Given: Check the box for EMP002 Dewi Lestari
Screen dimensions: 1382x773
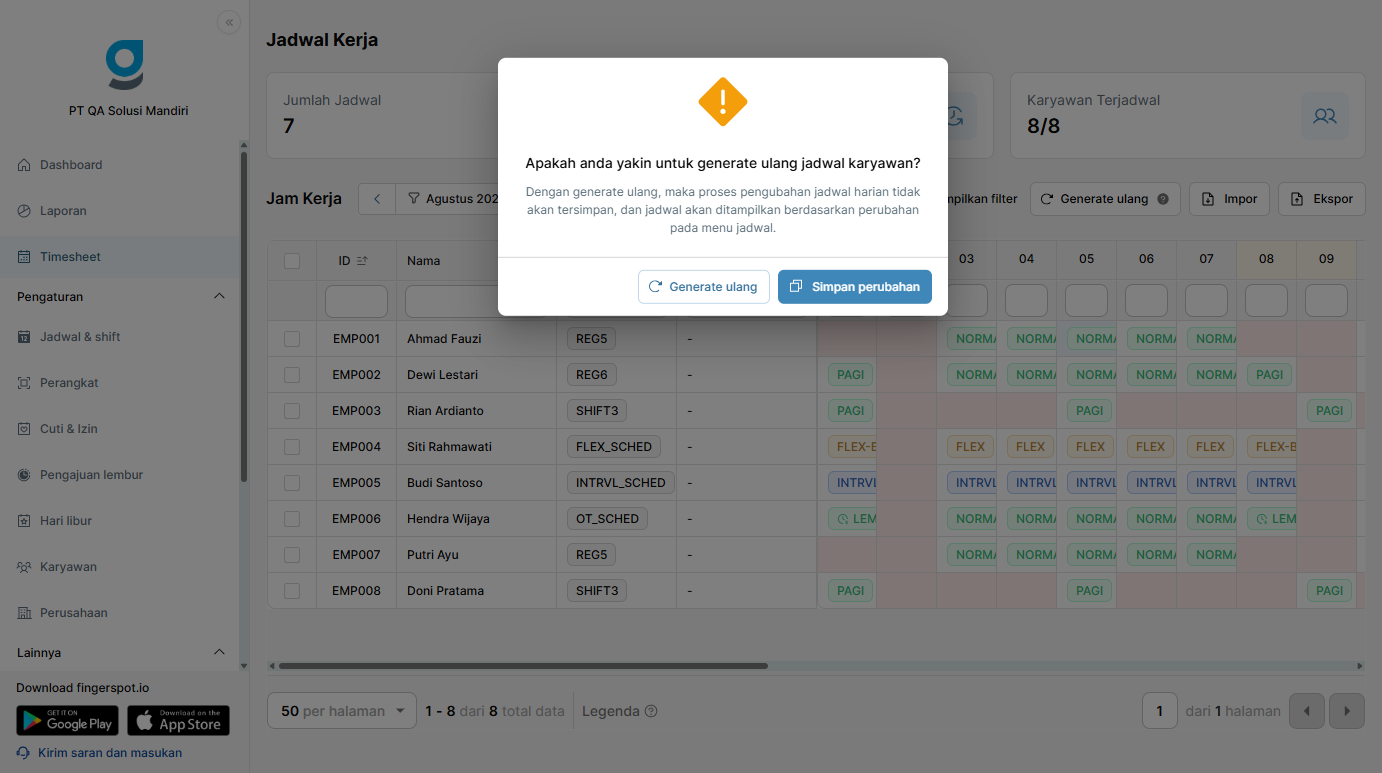Looking at the screenshot, I should pyautogui.click(x=292, y=375).
